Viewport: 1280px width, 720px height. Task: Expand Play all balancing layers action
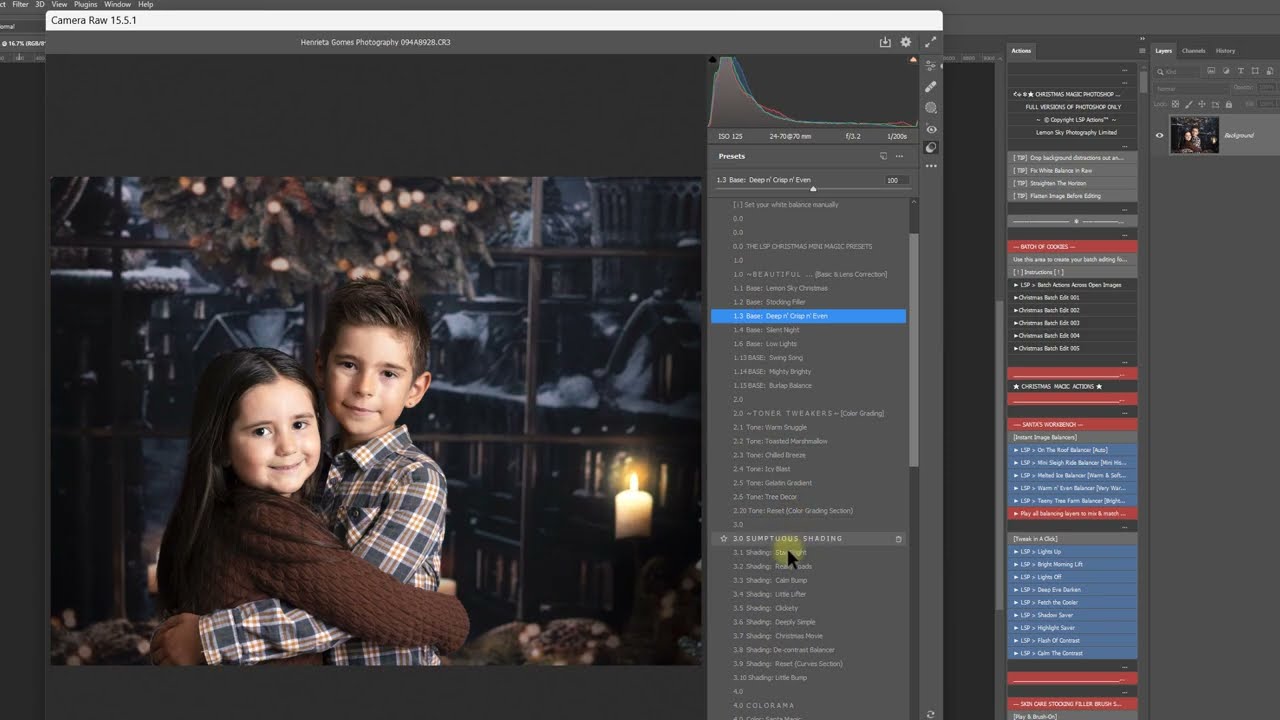coord(1016,513)
